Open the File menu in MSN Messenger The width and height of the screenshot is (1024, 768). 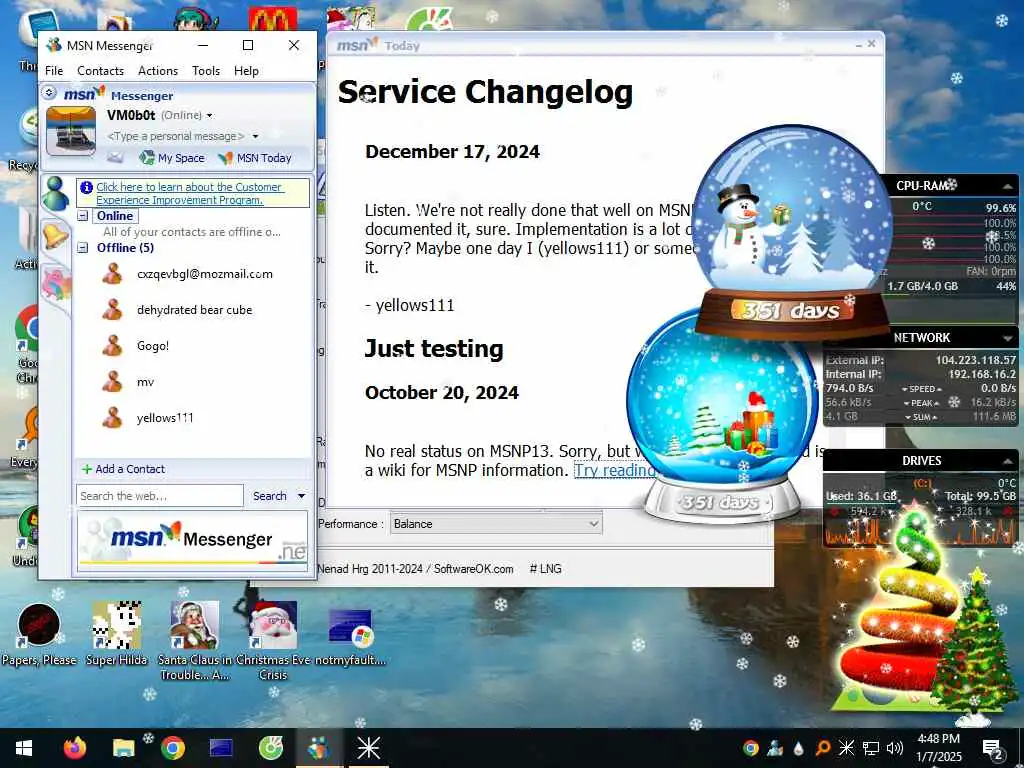(x=54, y=71)
